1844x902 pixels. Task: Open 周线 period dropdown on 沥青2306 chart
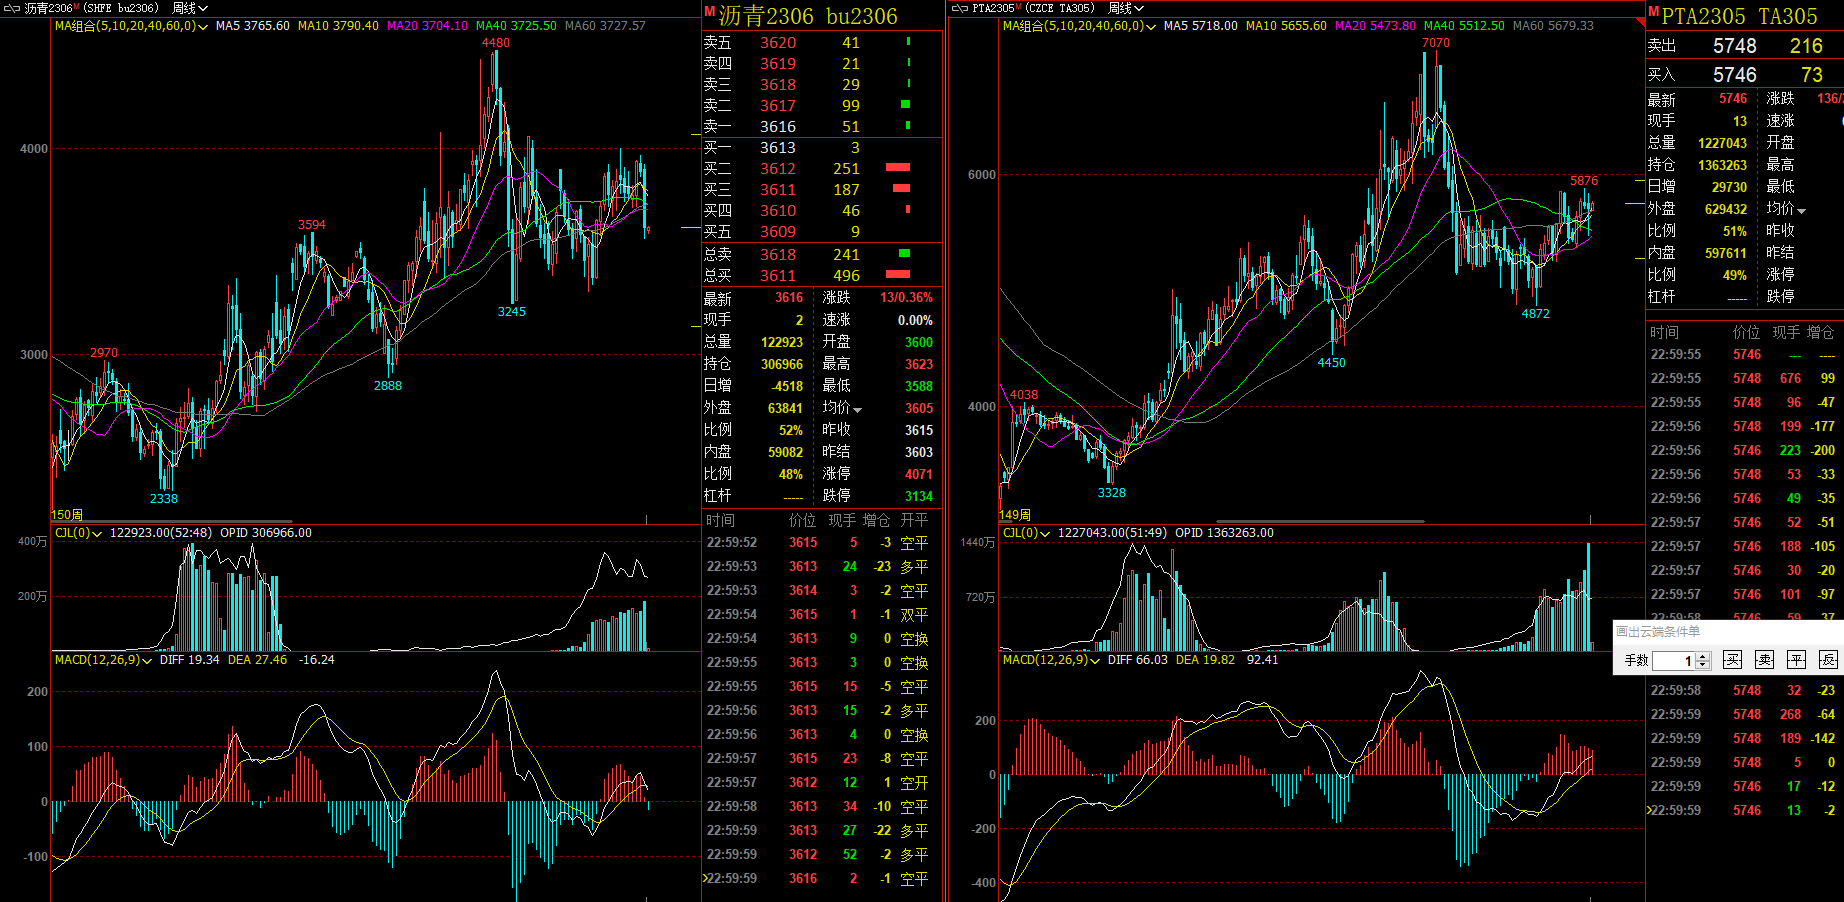pyautogui.click(x=190, y=8)
